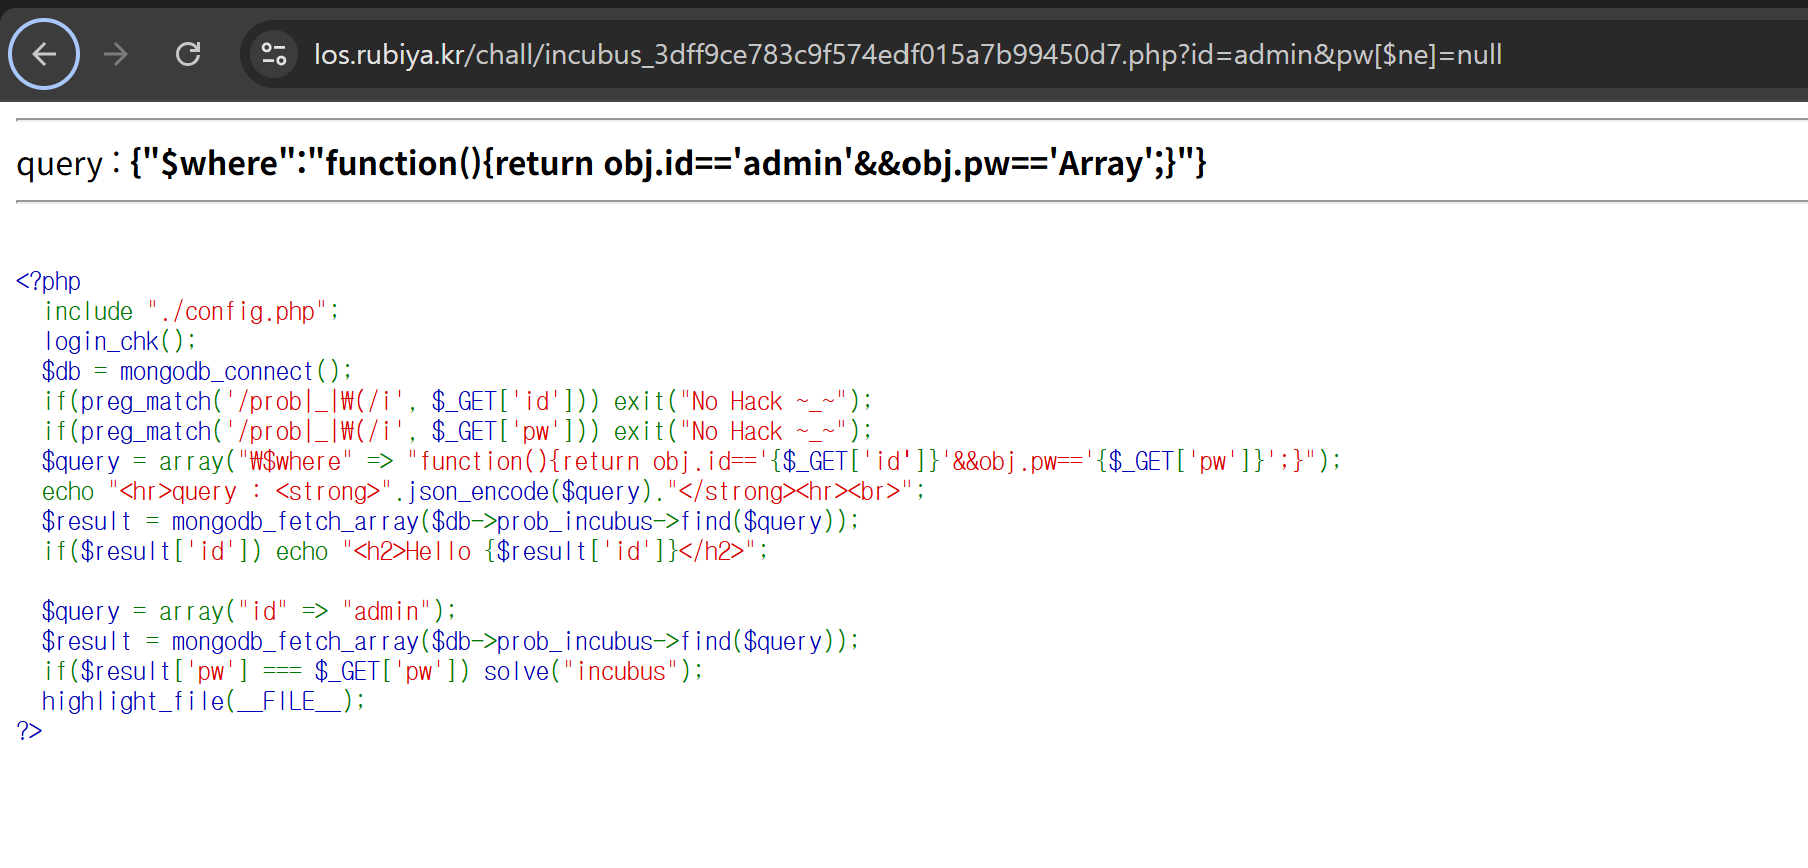The width and height of the screenshot is (1808, 868).
Task: Click the echo Hello $result['id'] line
Action: click(405, 551)
